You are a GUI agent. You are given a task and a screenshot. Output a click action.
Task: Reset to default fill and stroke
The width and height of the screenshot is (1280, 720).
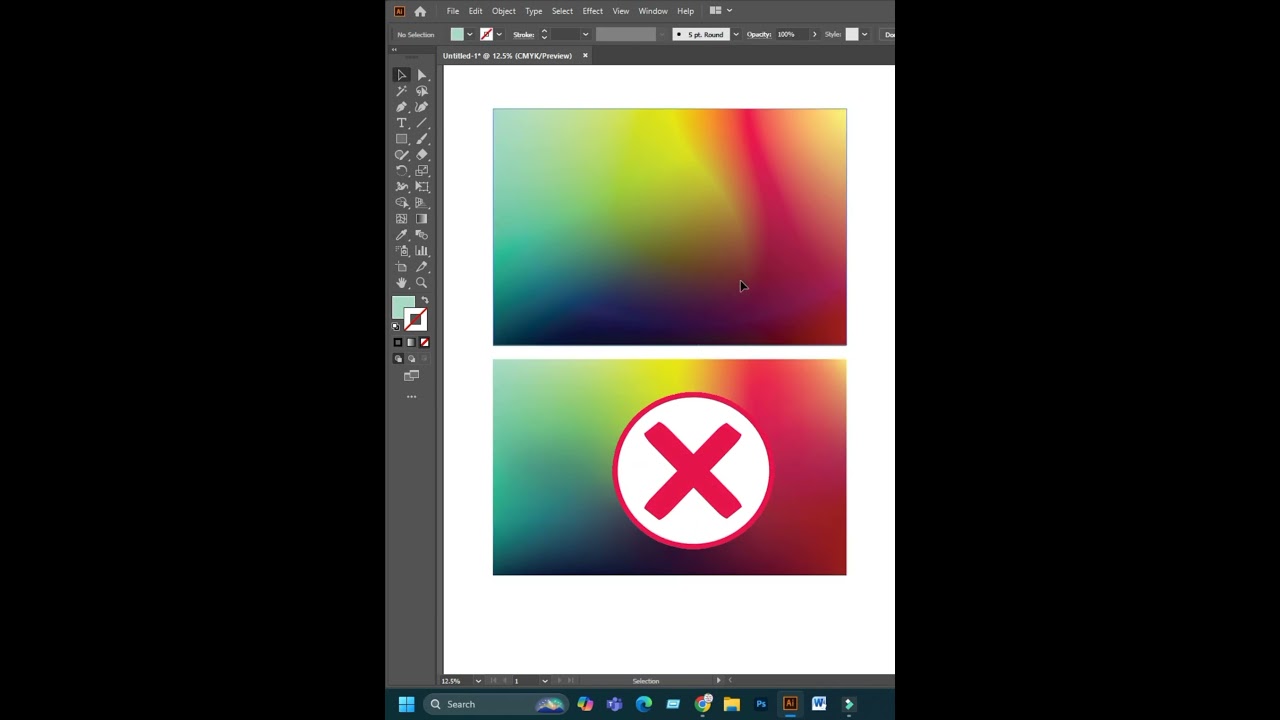[x=396, y=326]
